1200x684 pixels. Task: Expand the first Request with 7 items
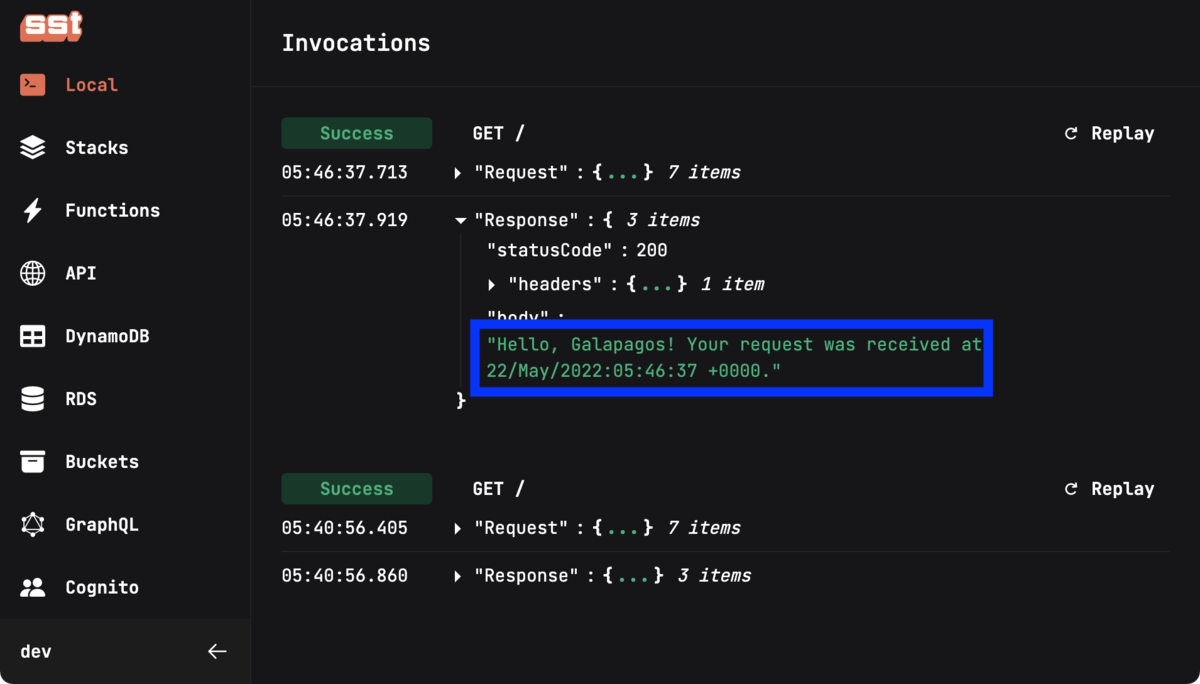tap(457, 172)
